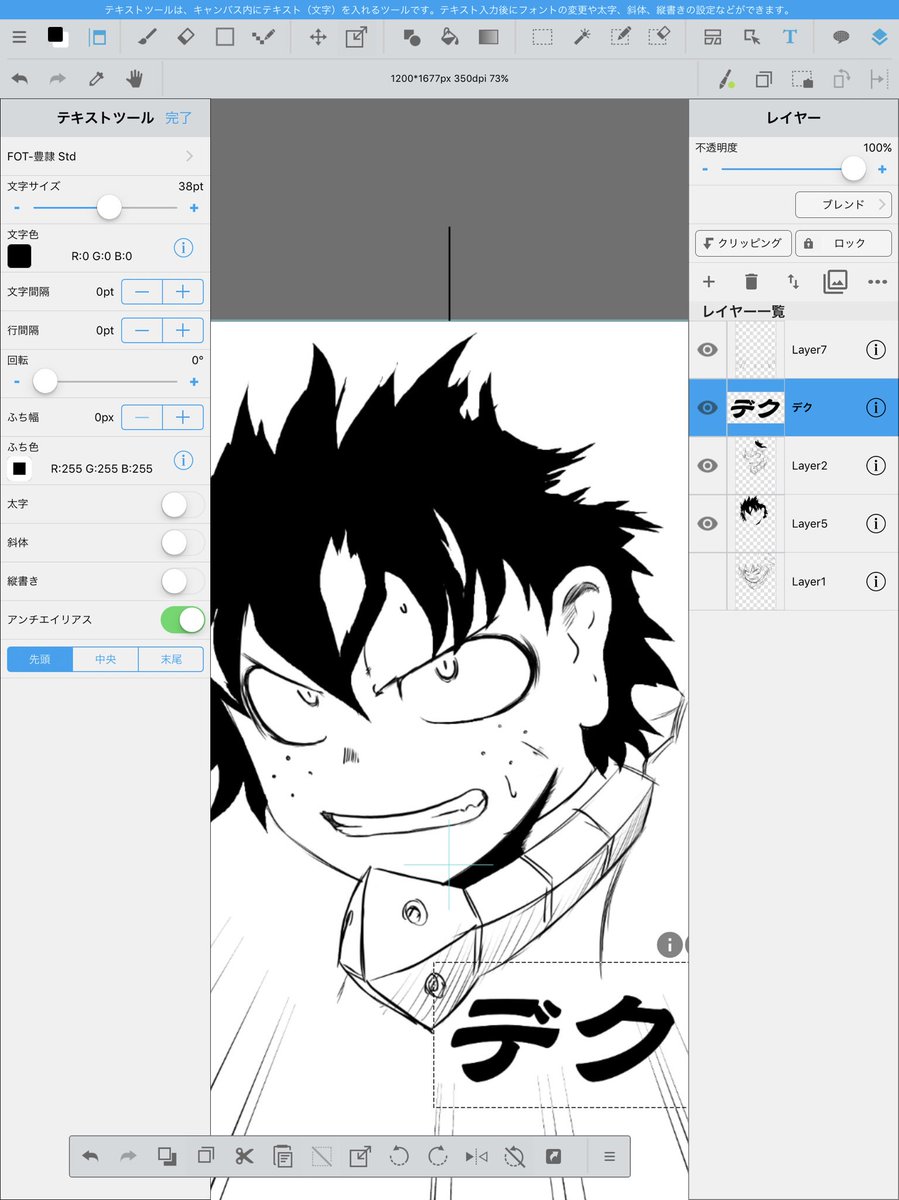Undo with the top toolbar arrow
The image size is (899, 1200).
point(19,78)
